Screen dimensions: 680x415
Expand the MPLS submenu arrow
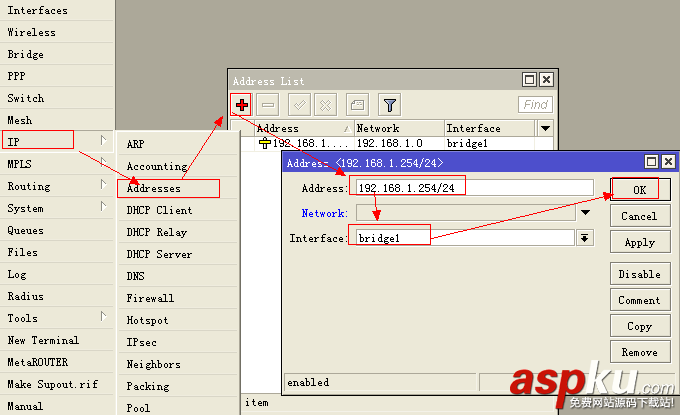point(103,162)
